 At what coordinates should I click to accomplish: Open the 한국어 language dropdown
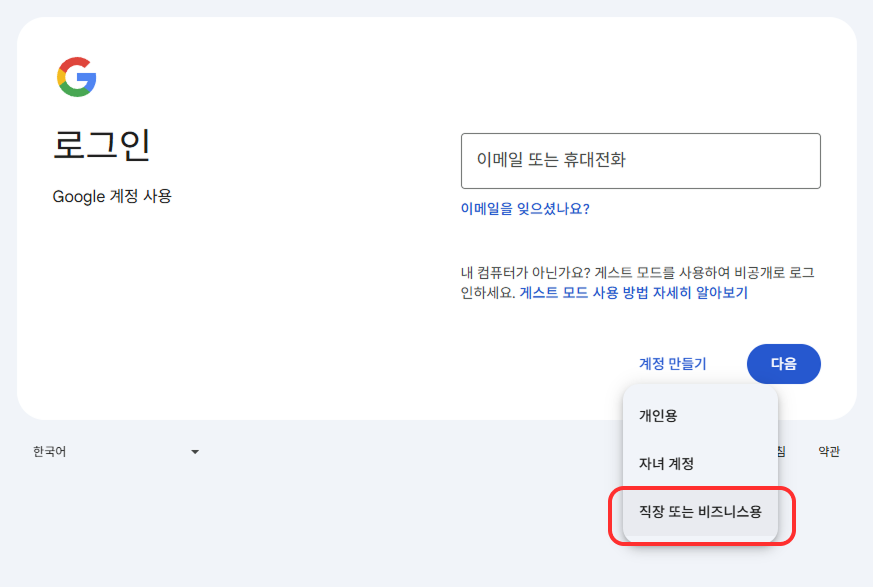(116, 452)
